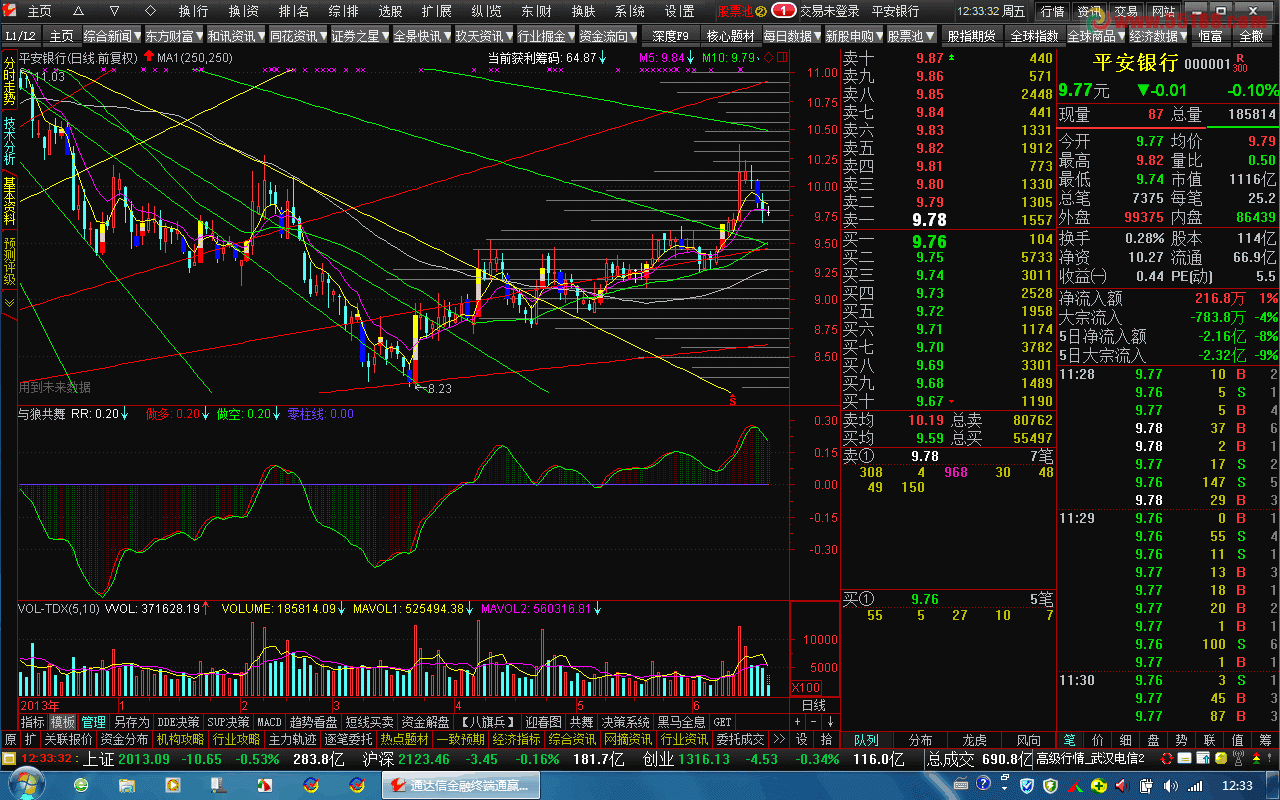1280x800 pixels.
Task: Open the 选股 menu
Action: click(x=391, y=11)
